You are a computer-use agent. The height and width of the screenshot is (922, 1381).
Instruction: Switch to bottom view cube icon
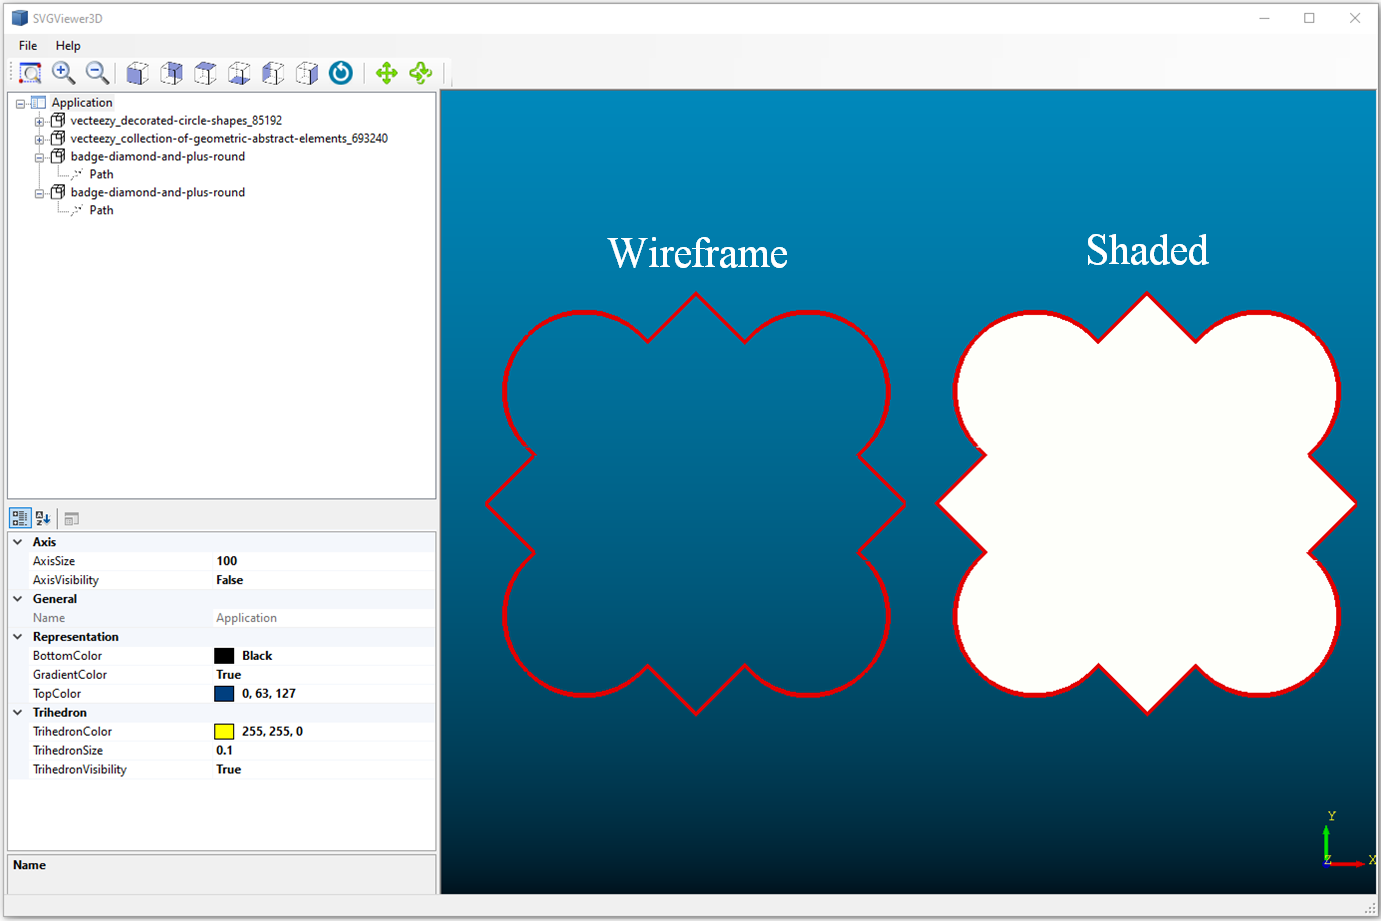click(239, 73)
